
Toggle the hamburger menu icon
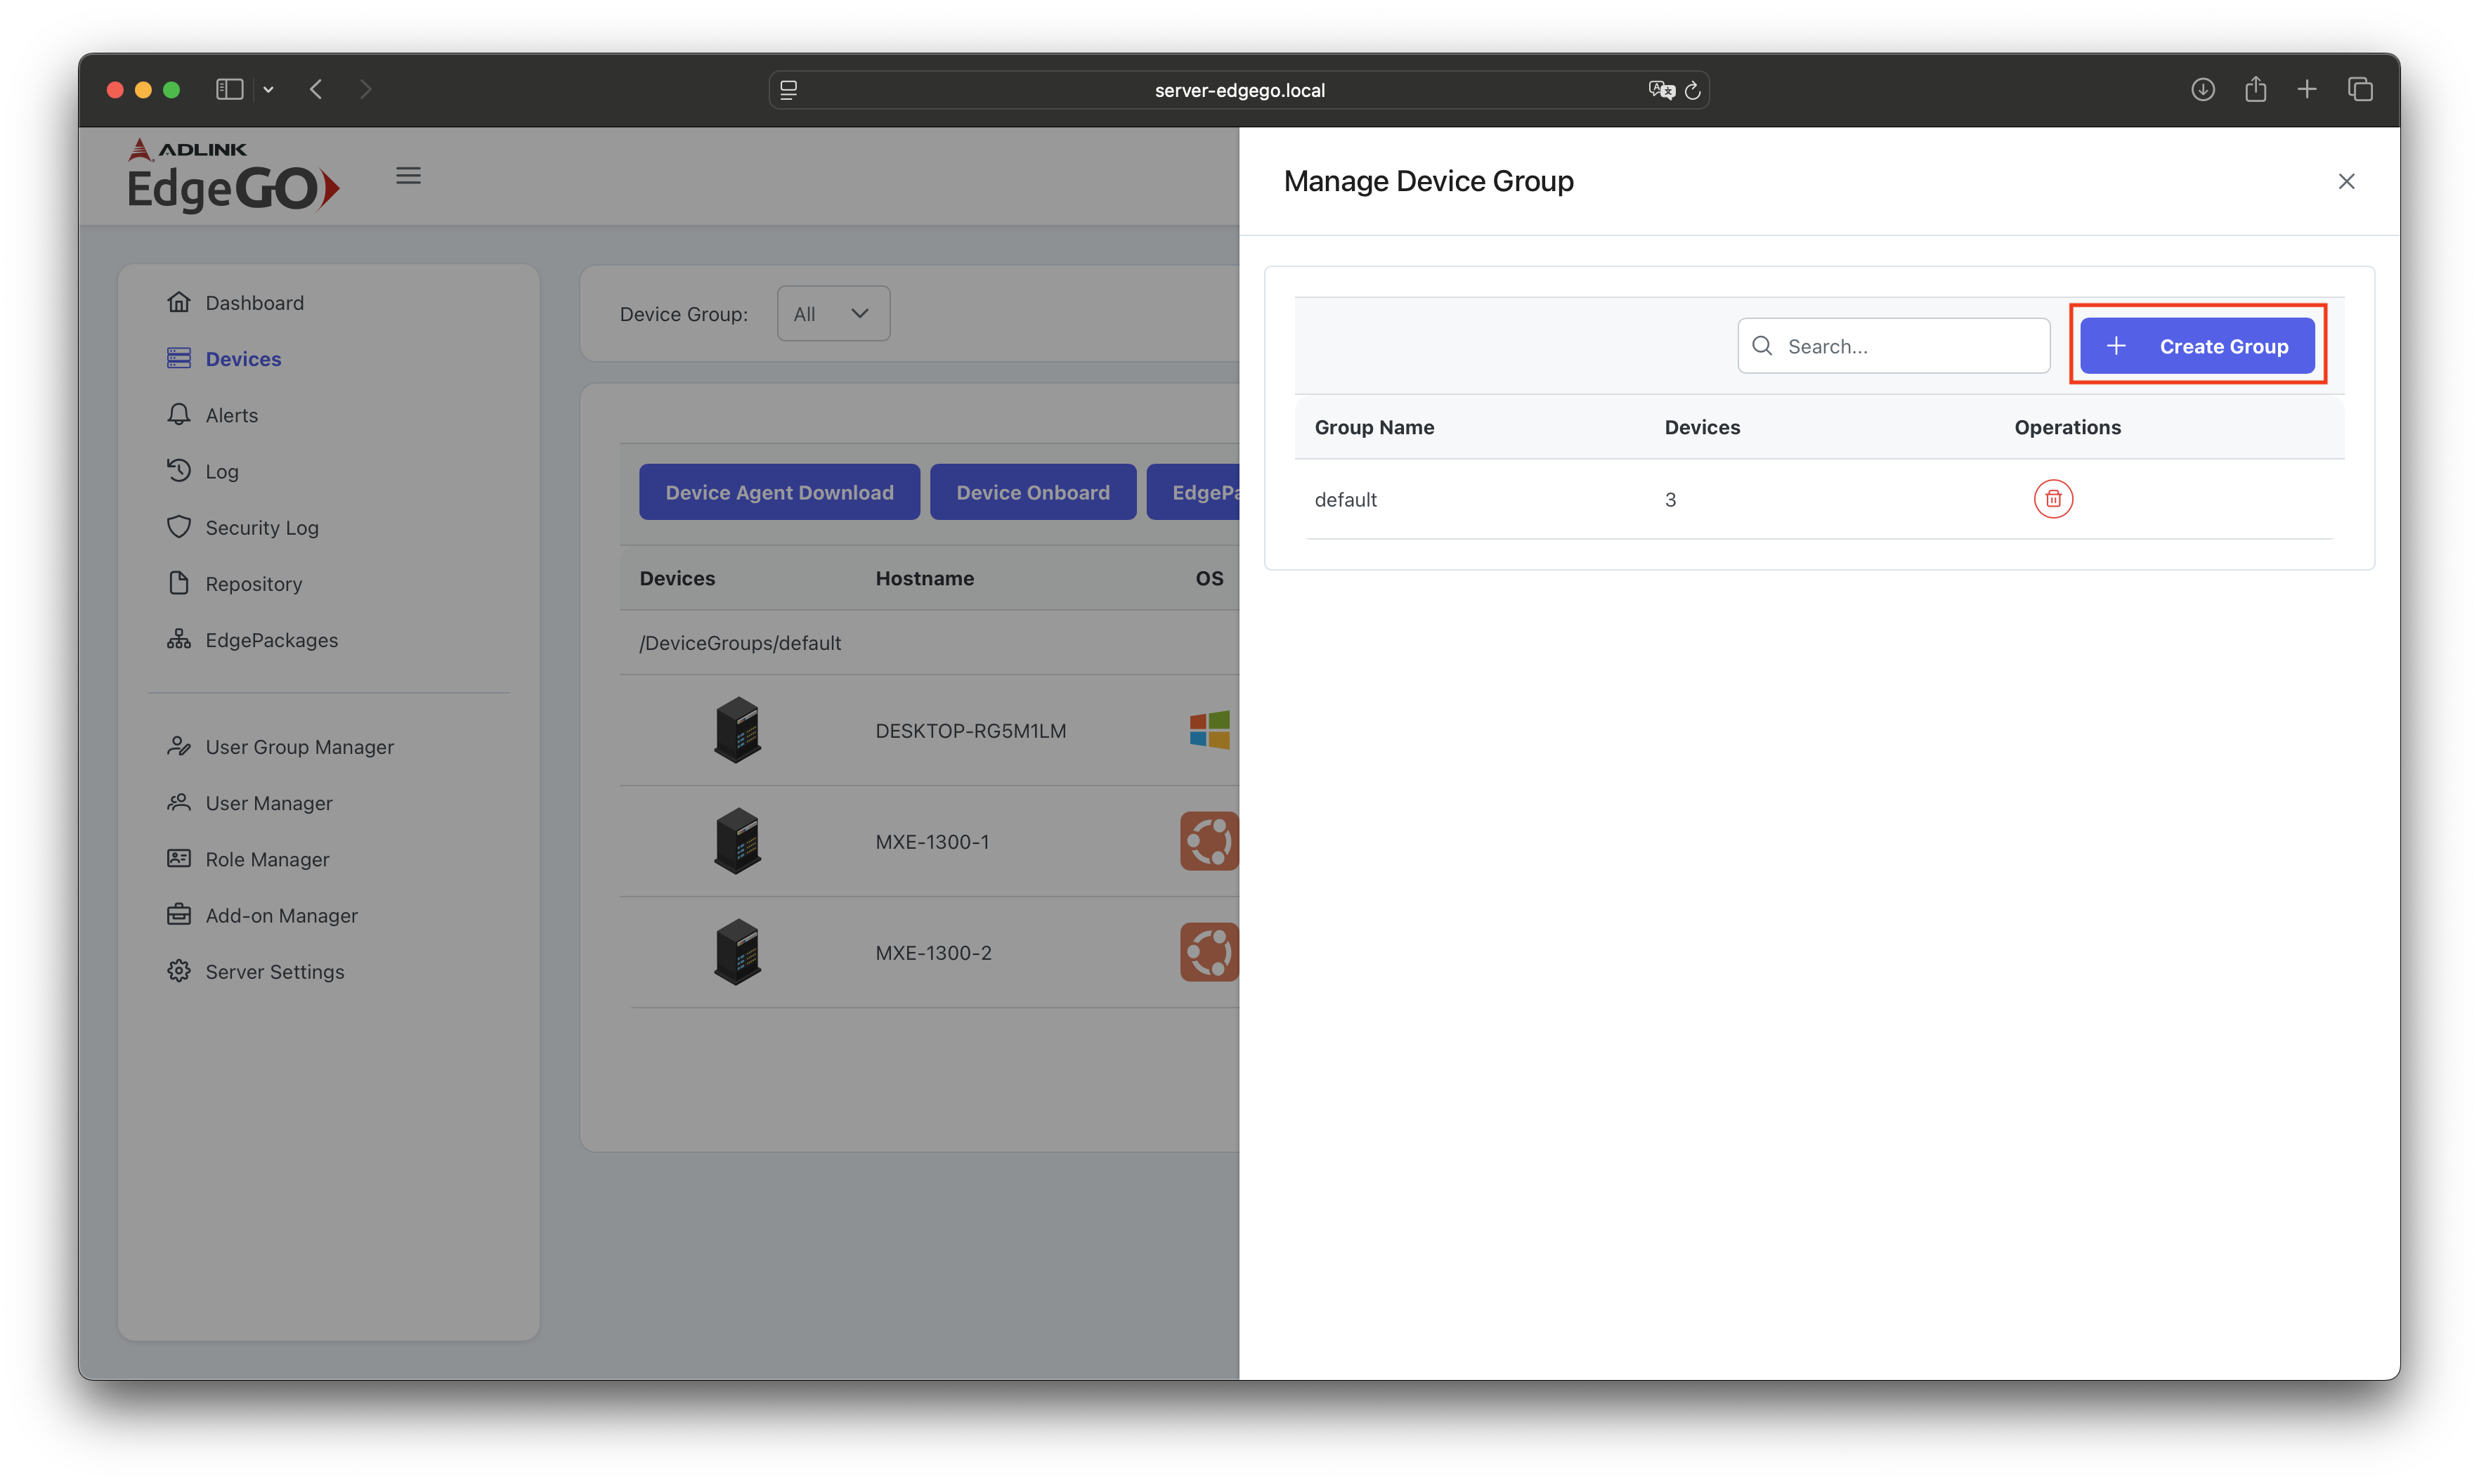click(x=408, y=175)
